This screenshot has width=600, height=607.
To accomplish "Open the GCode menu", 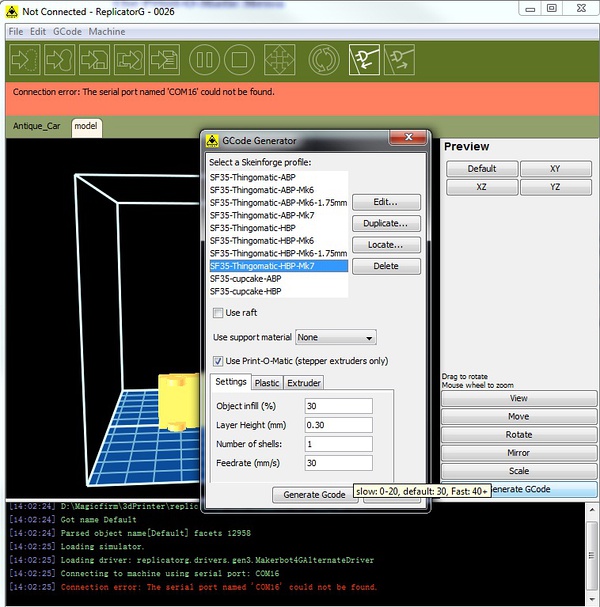I will pos(67,31).
